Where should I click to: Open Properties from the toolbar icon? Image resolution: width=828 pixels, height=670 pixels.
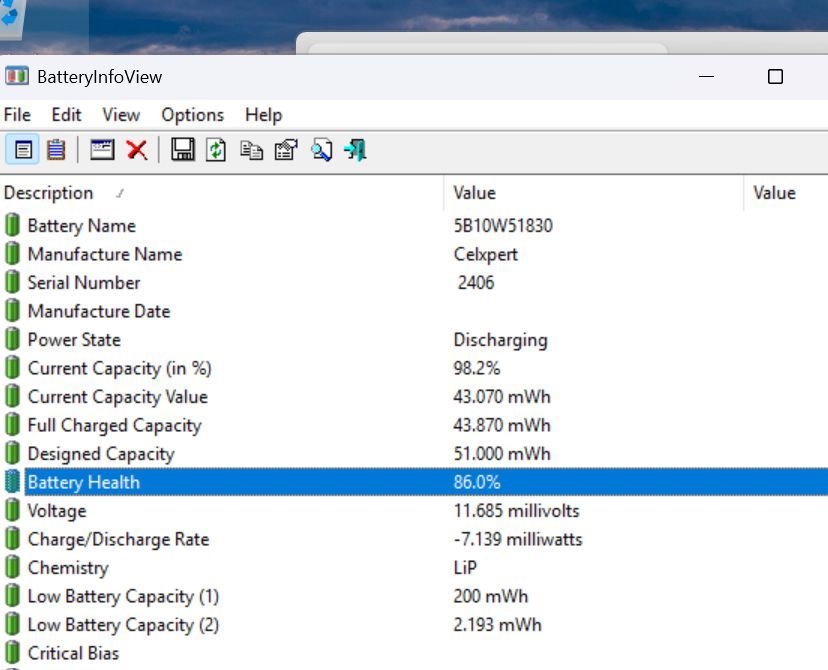(286, 150)
